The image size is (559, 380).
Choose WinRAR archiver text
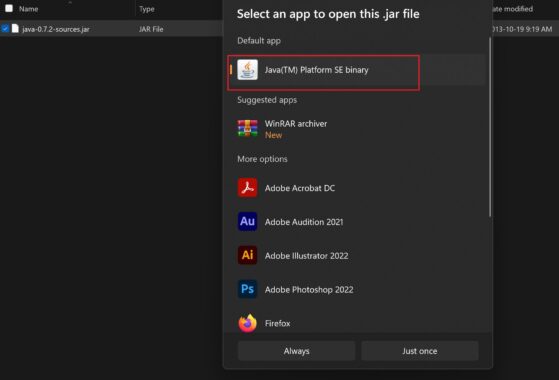(296, 124)
